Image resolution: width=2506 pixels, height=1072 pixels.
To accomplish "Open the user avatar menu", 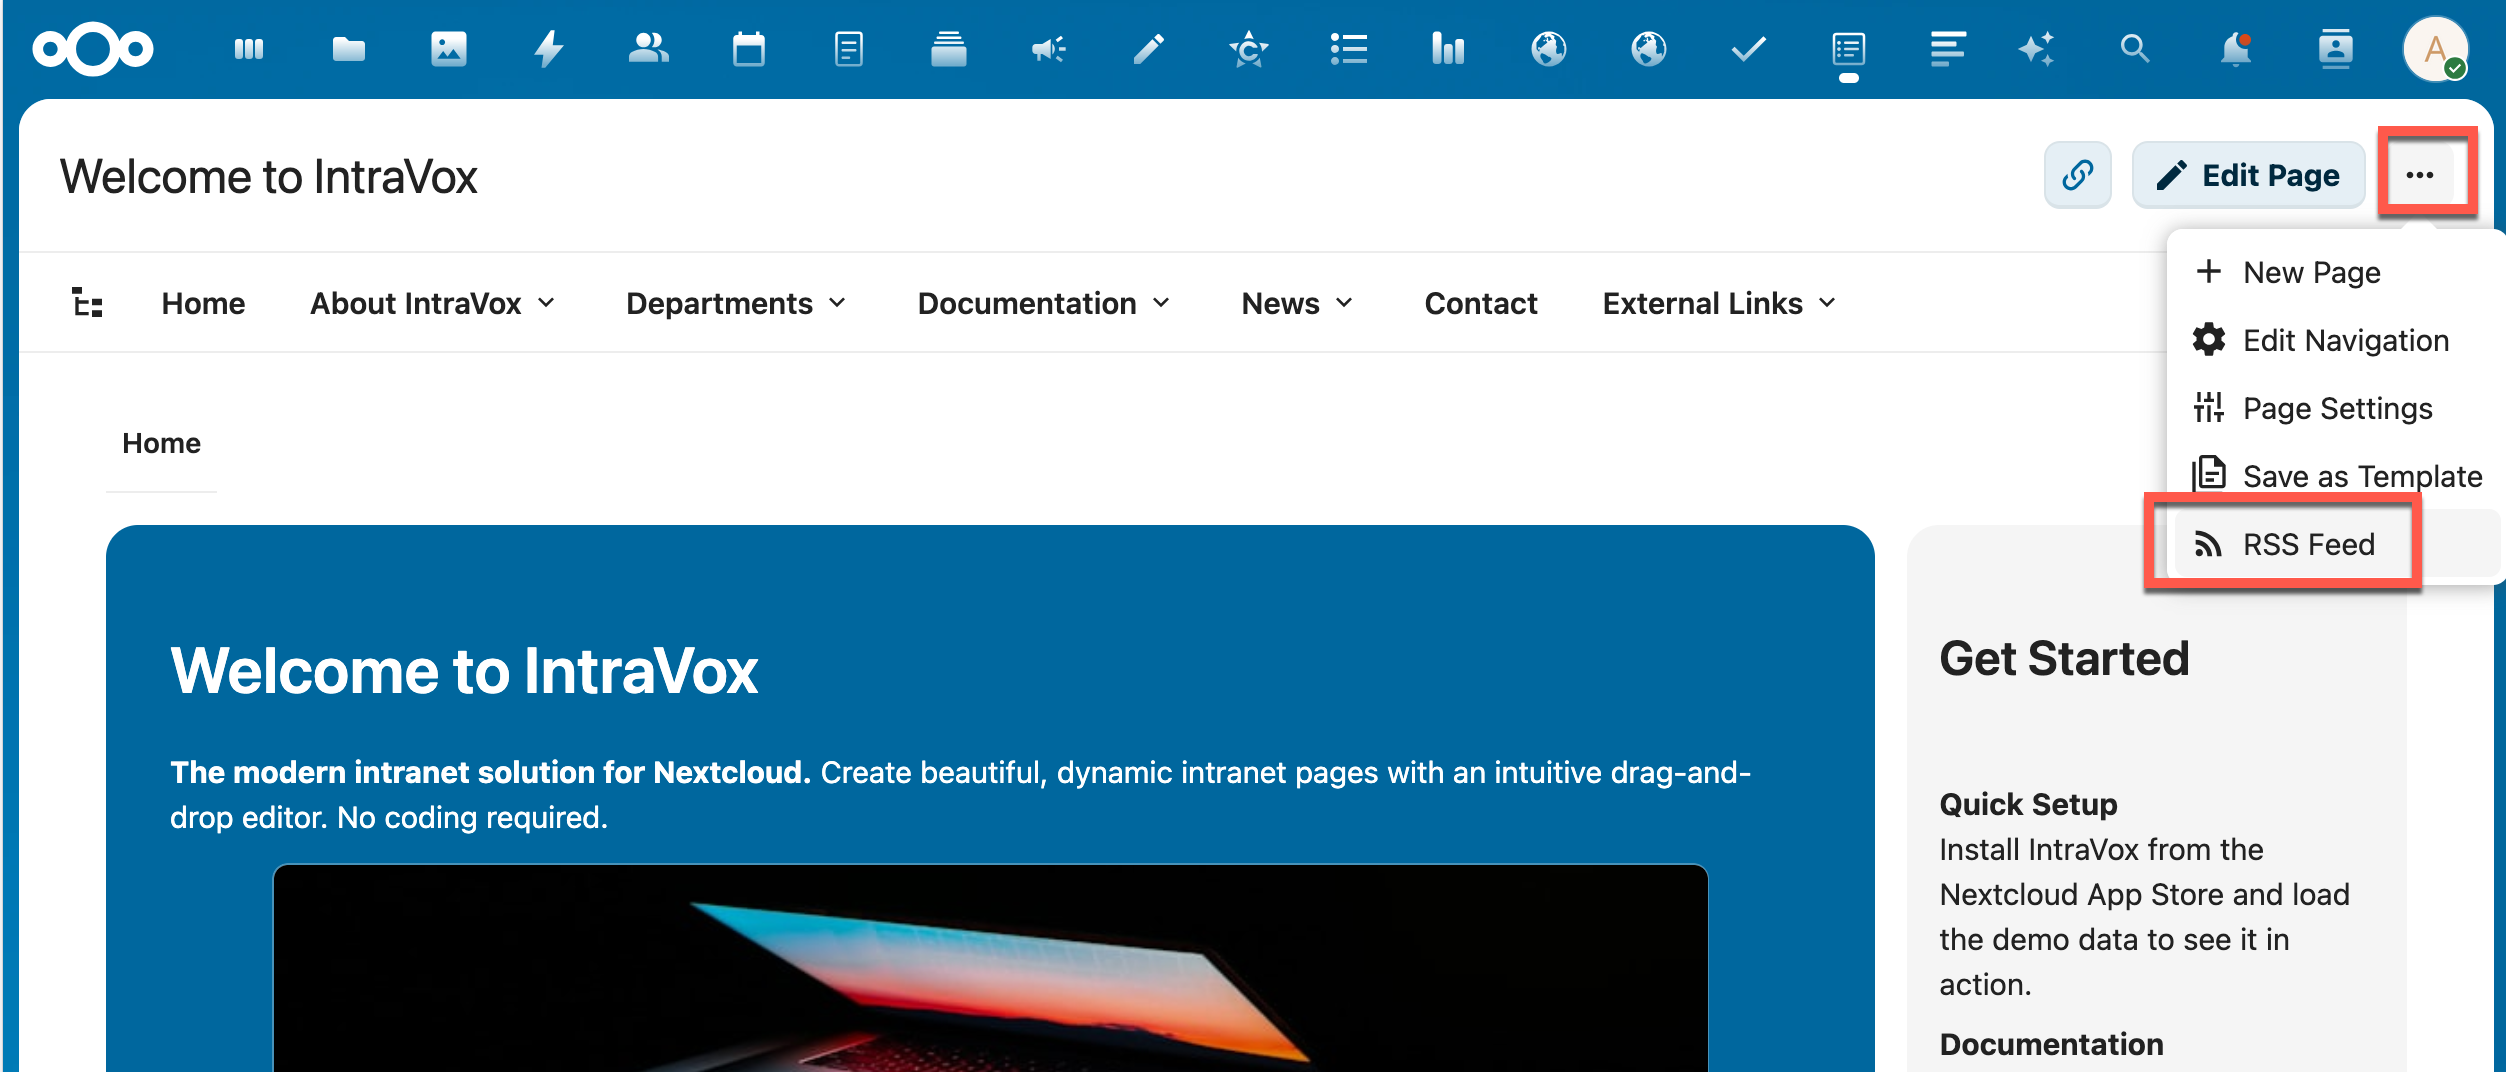I will pos(2436,48).
